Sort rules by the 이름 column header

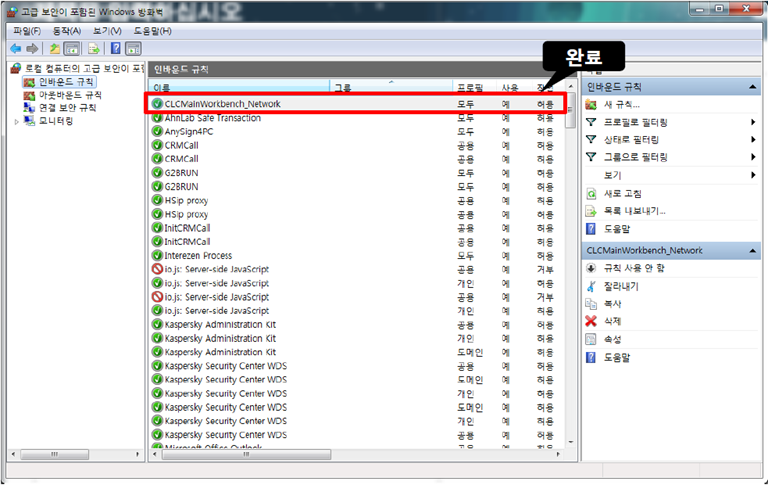click(240, 87)
